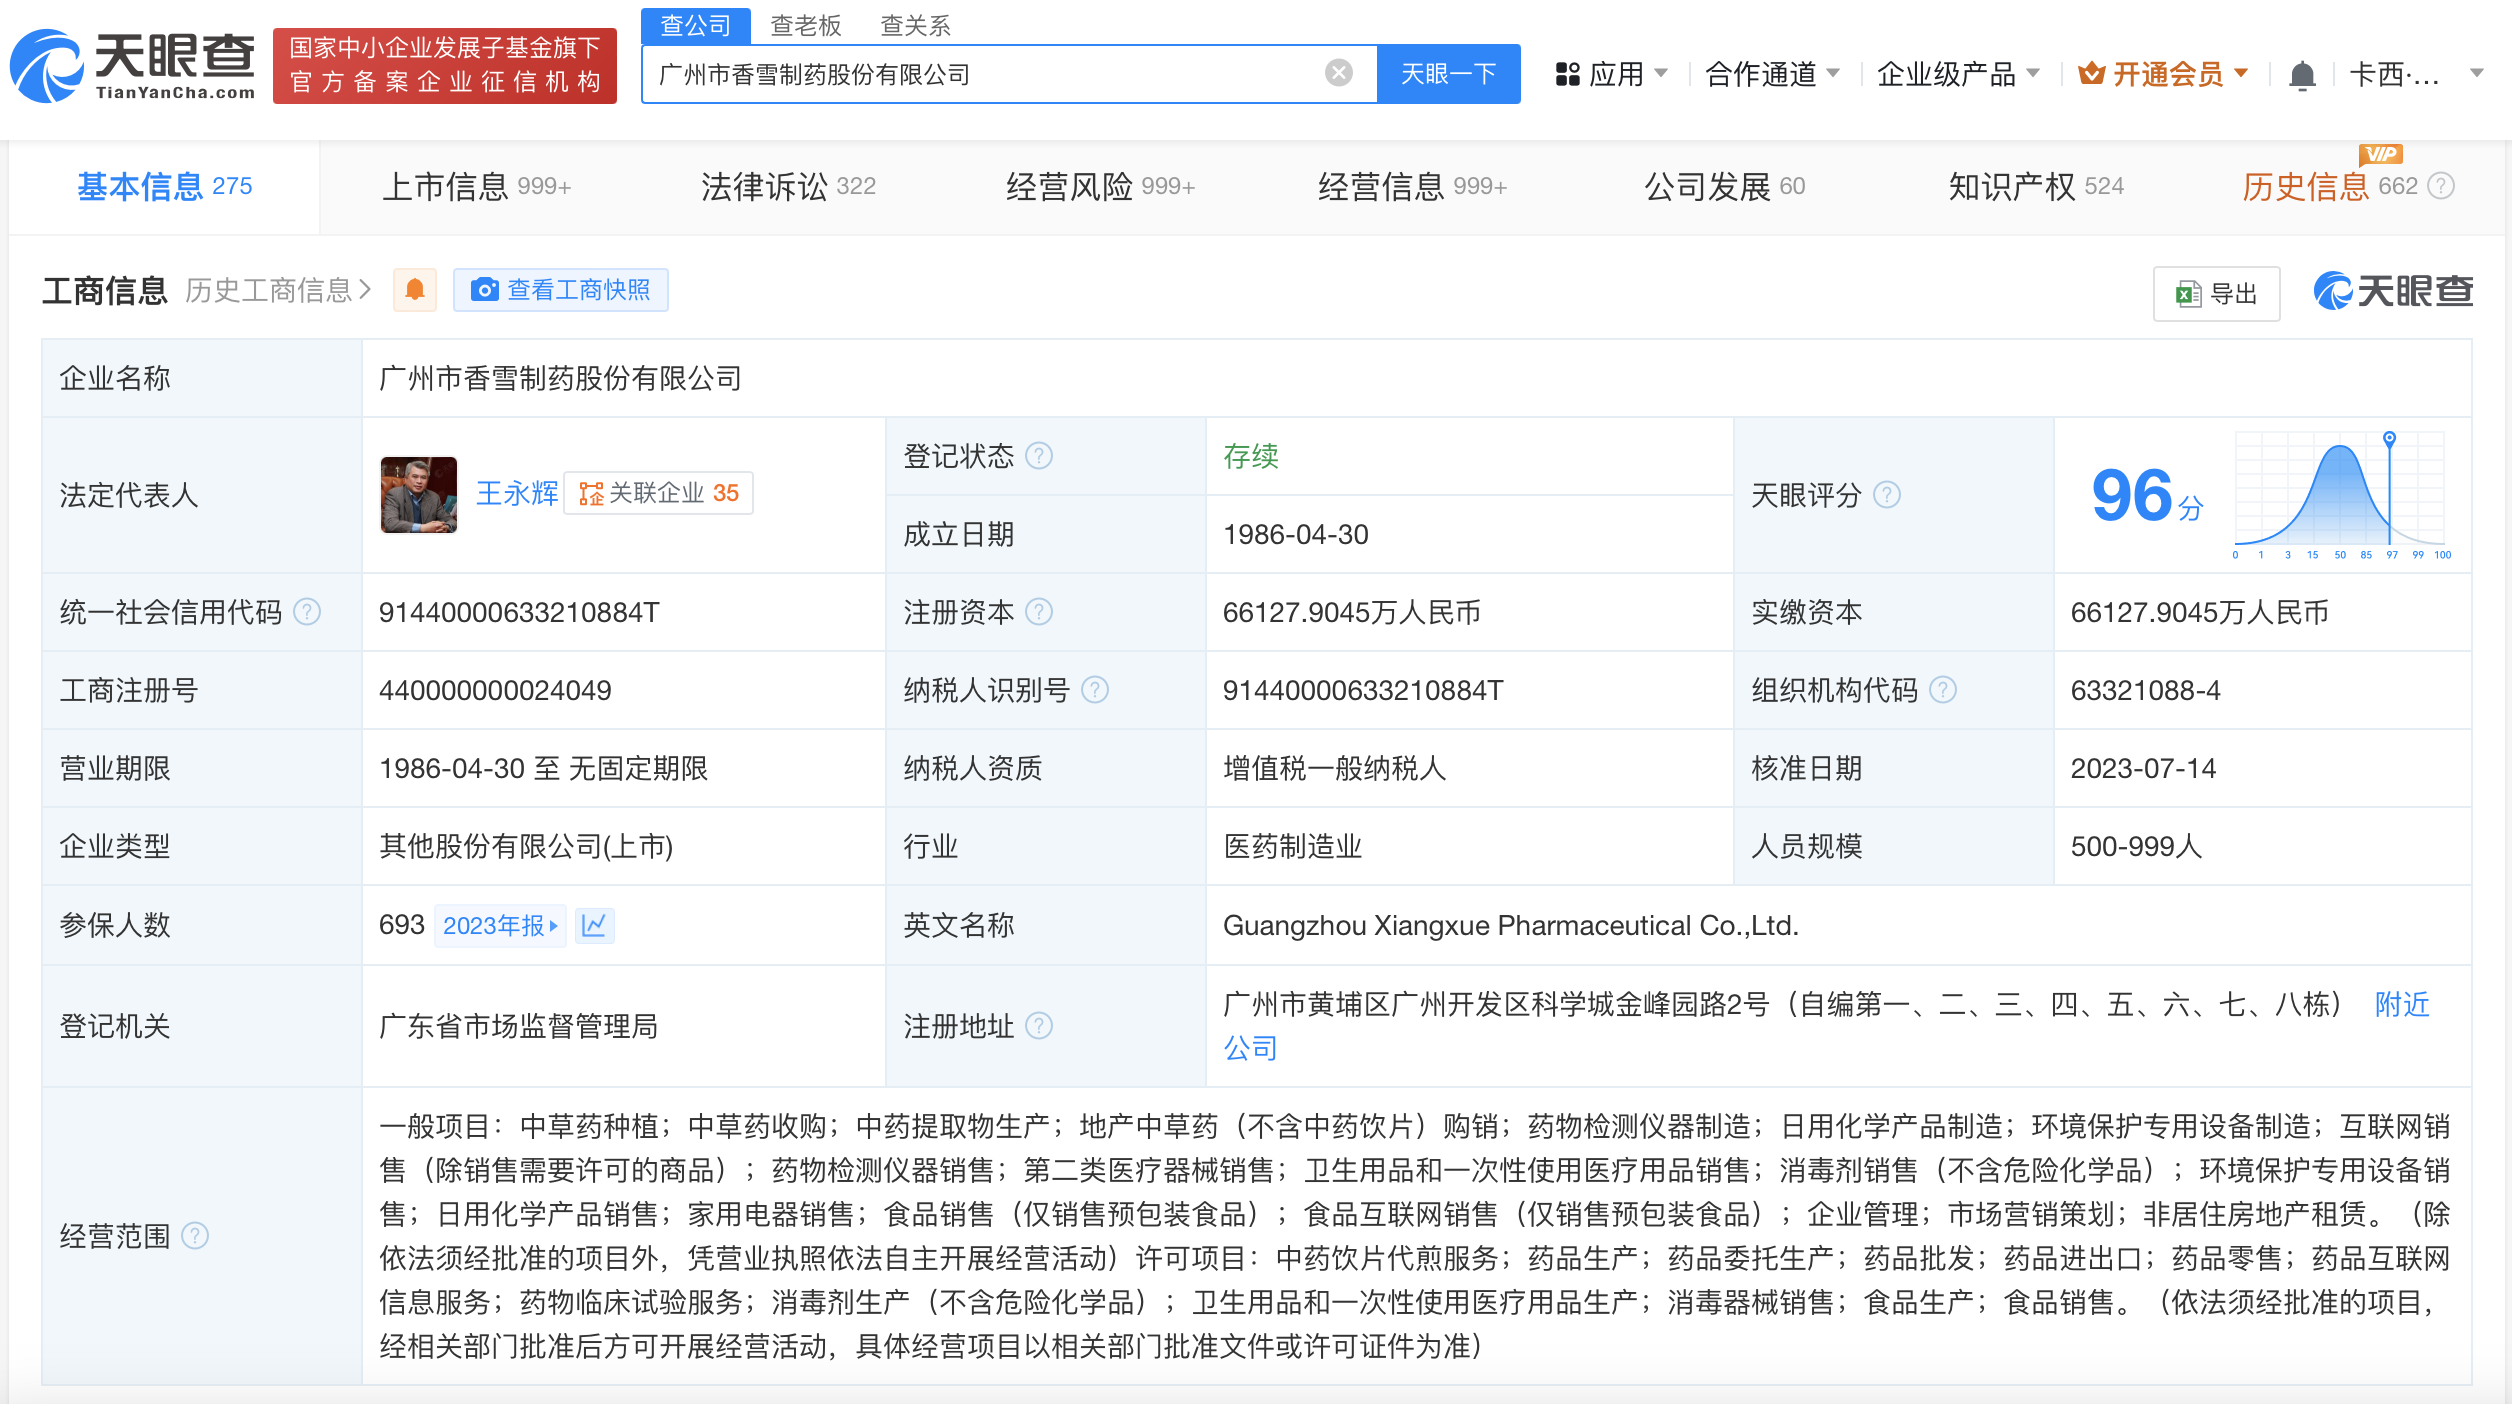2512x1404 pixels.
Task: Switch to the 历史信息 VIP tab
Action: (x=2330, y=186)
